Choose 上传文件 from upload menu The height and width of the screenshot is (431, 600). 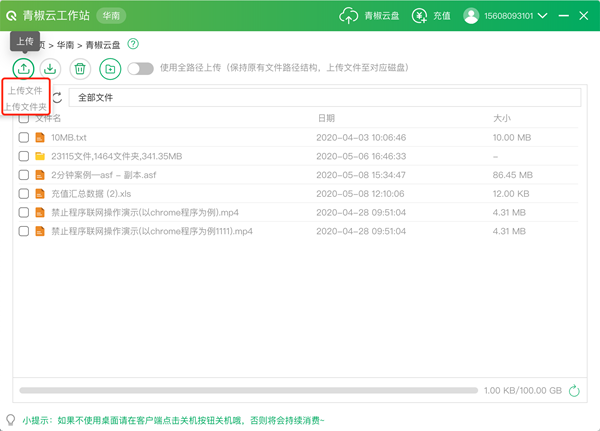click(25, 91)
